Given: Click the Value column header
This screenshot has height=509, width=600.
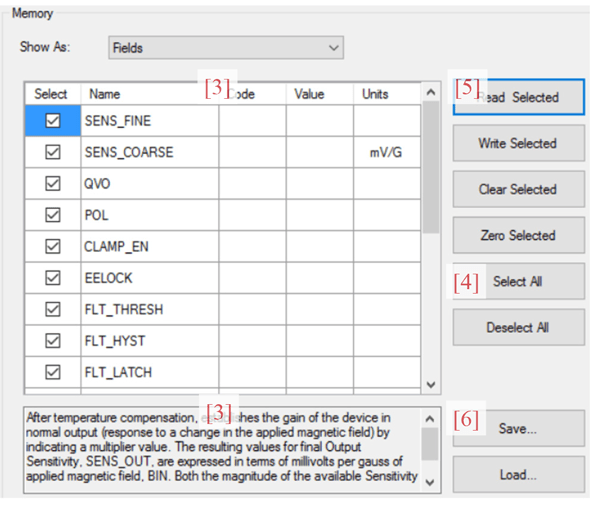Looking at the screenshot, I should click(x=320, y=94).
